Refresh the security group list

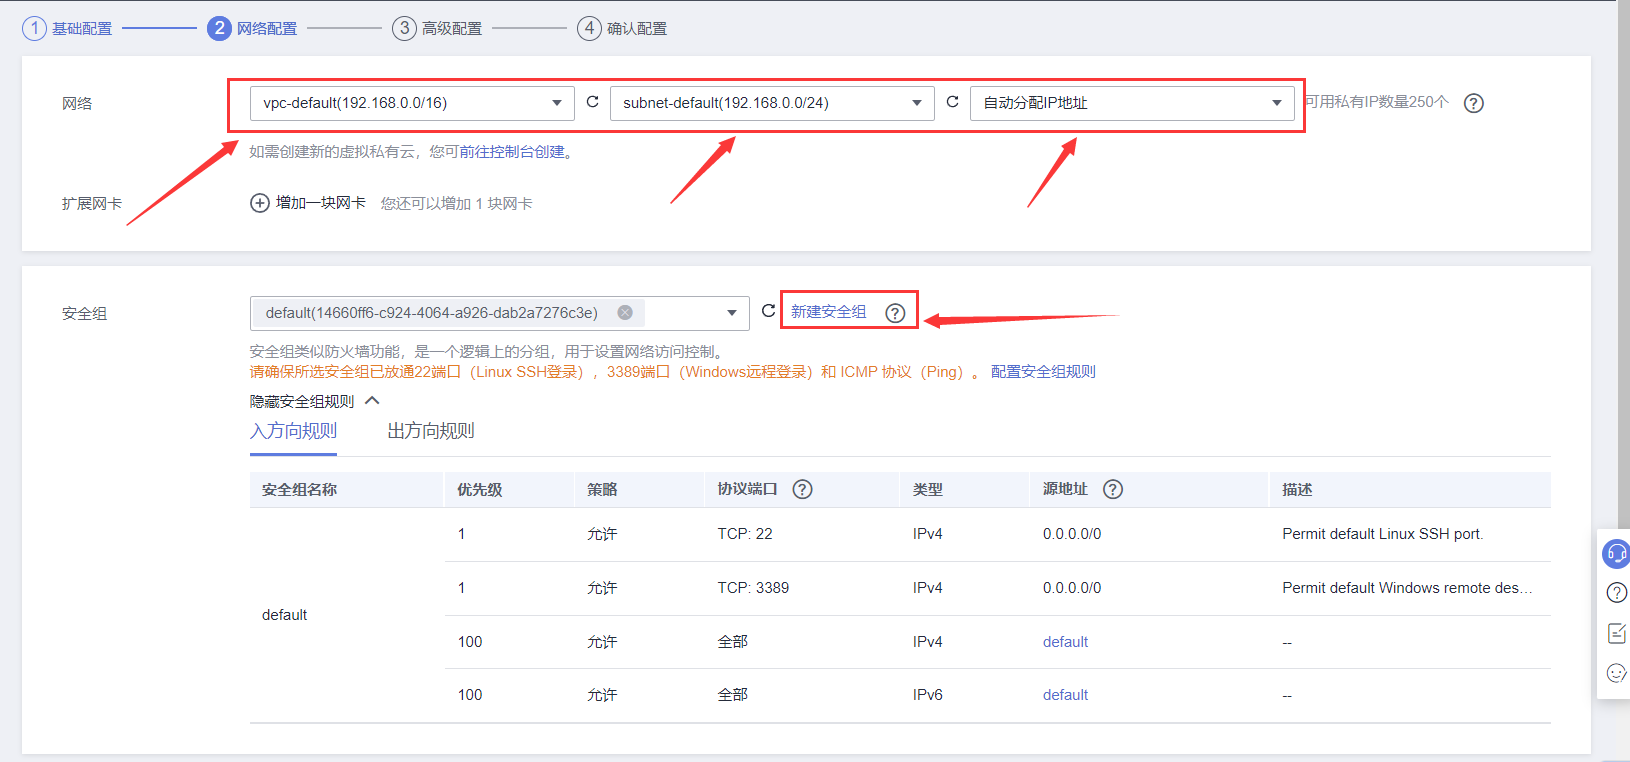[768, 311]
